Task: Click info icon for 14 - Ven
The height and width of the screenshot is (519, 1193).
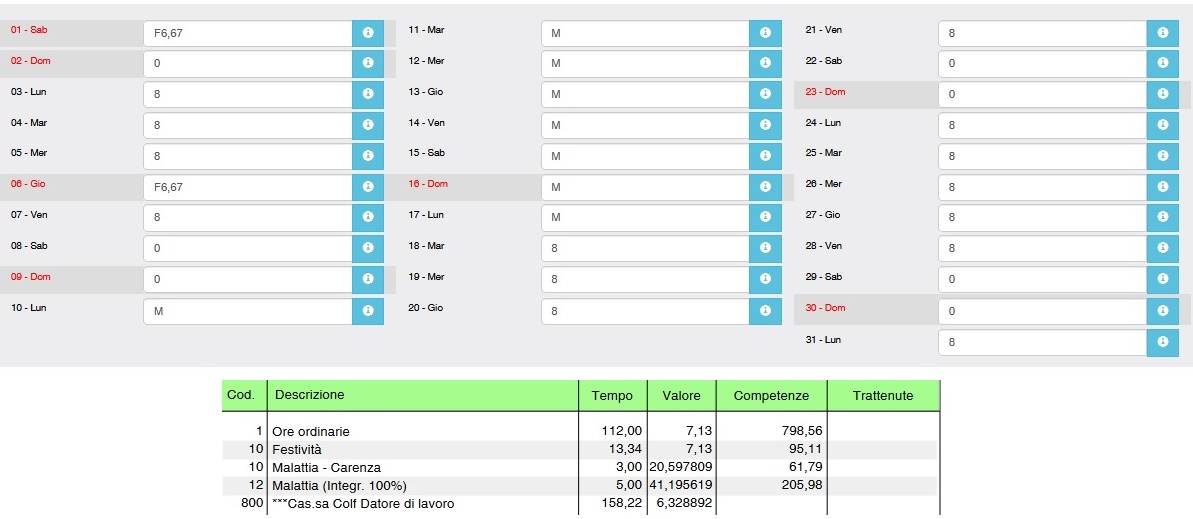Action: point(765,126)
